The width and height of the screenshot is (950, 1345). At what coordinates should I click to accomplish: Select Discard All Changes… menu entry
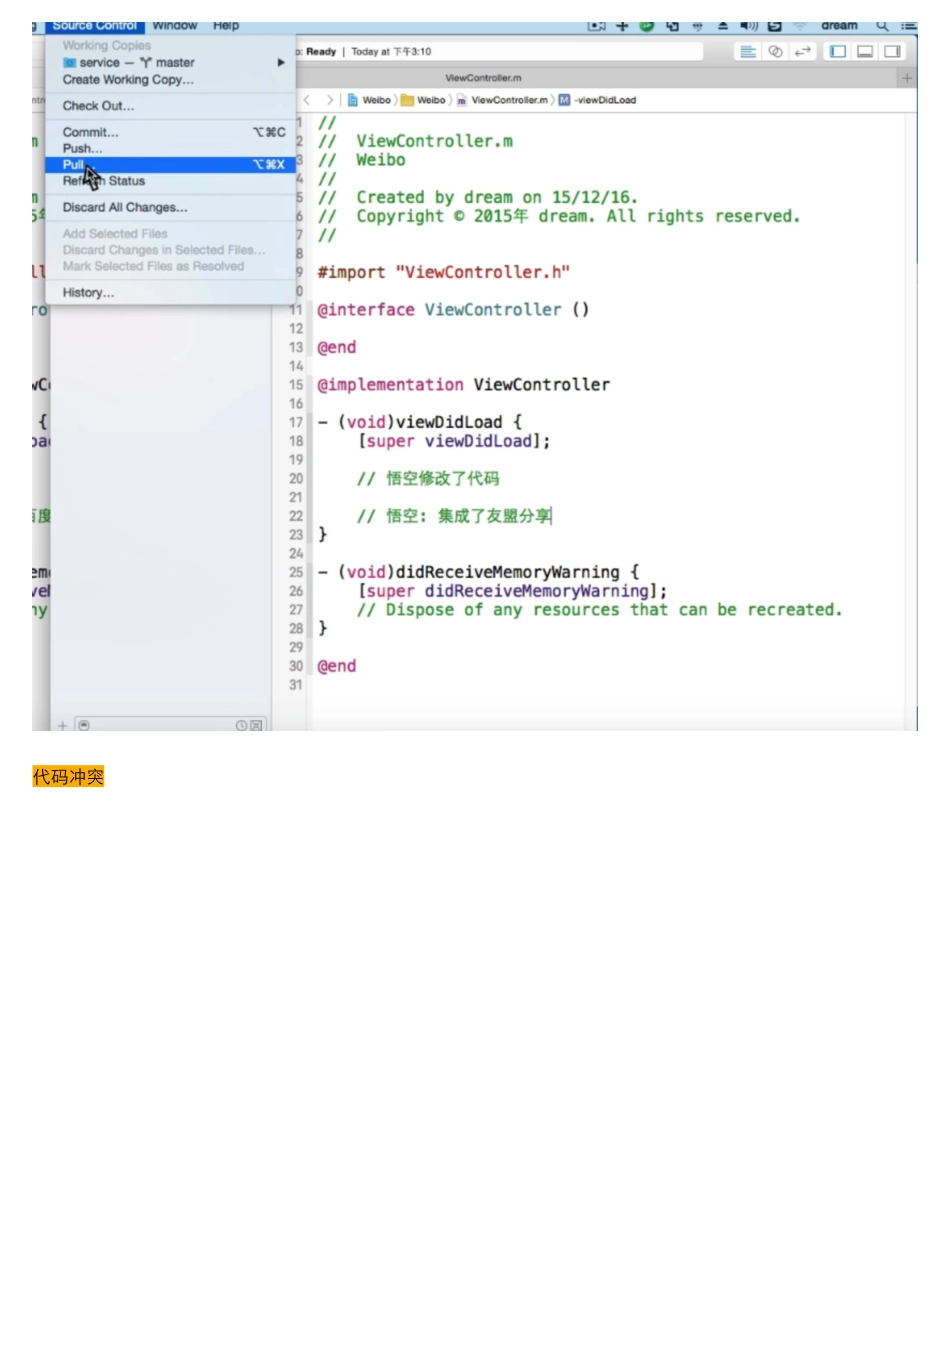point(125,207)
